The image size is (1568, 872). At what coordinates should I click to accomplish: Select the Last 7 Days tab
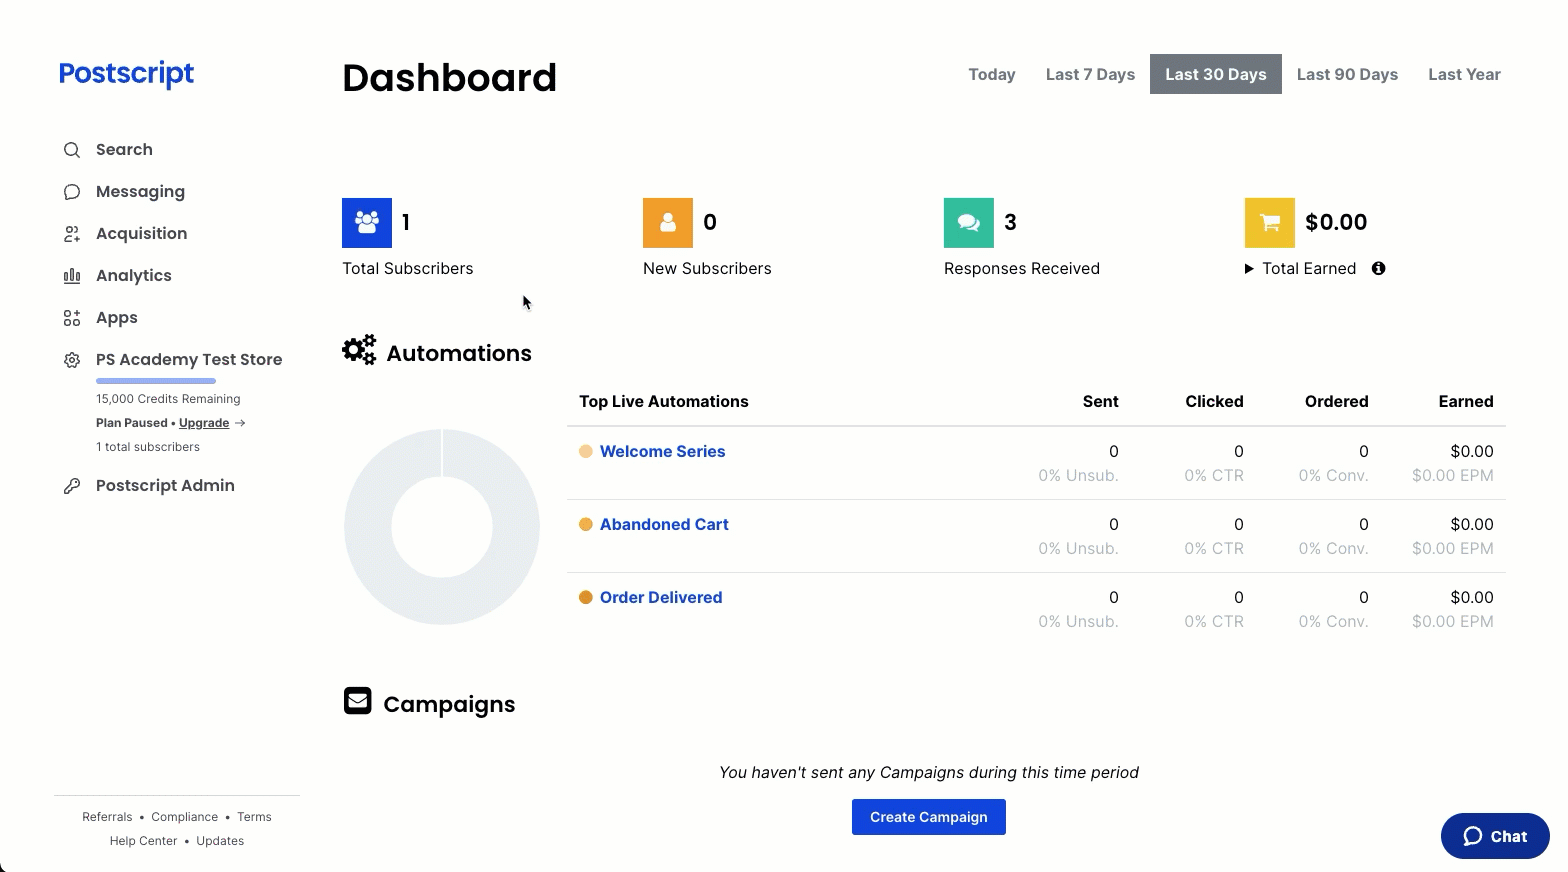coord(1090,74)
